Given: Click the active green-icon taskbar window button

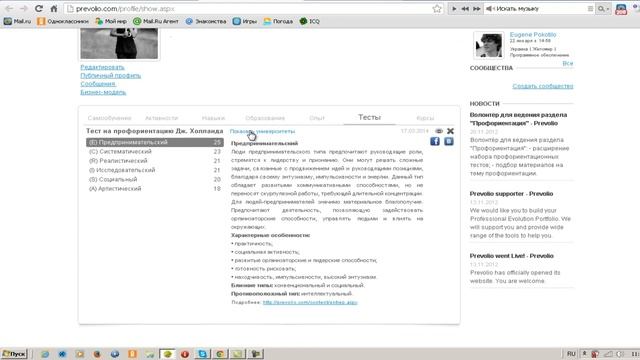Looking at the screenshot, I should pyautogui.click(x=167, y=354).
